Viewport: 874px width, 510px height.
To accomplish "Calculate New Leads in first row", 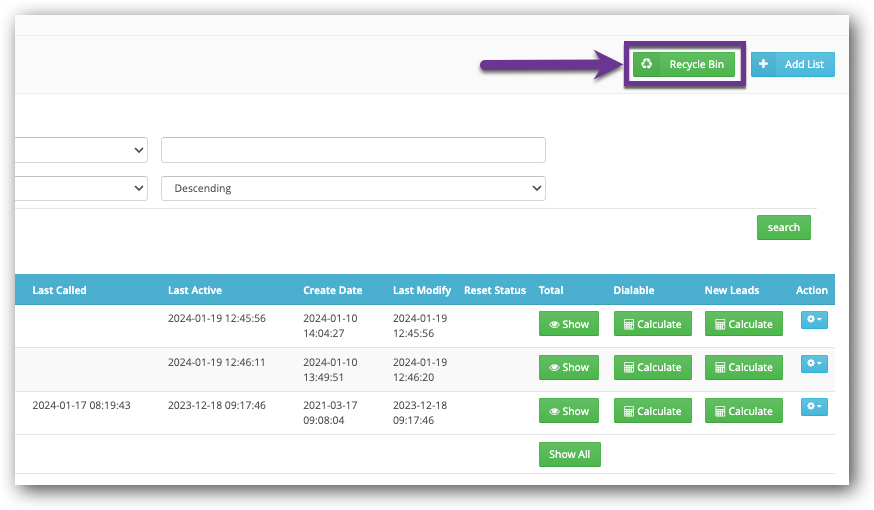I will click(743, 324).
